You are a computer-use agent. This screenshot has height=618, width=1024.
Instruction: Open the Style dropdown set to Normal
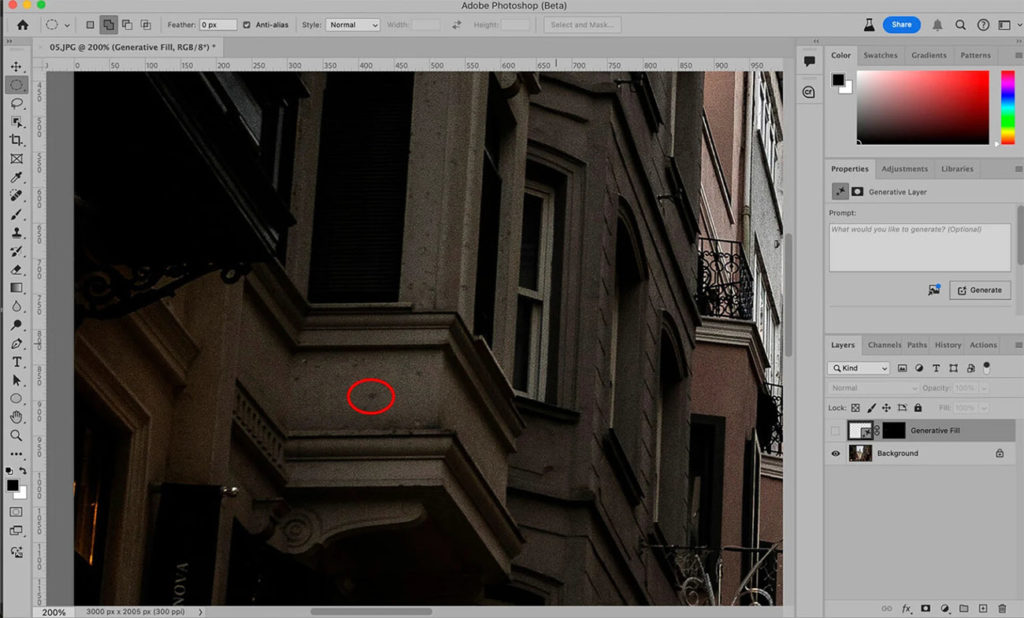click(x=353, y=24)
